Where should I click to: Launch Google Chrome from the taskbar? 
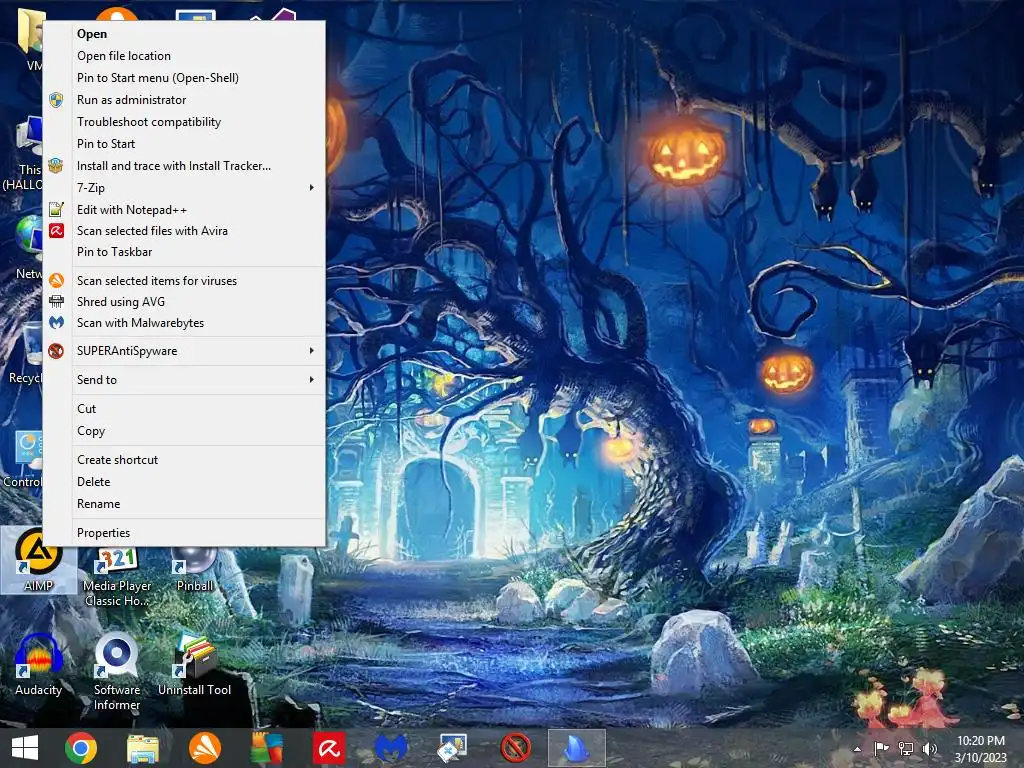[x=81, y=748]
